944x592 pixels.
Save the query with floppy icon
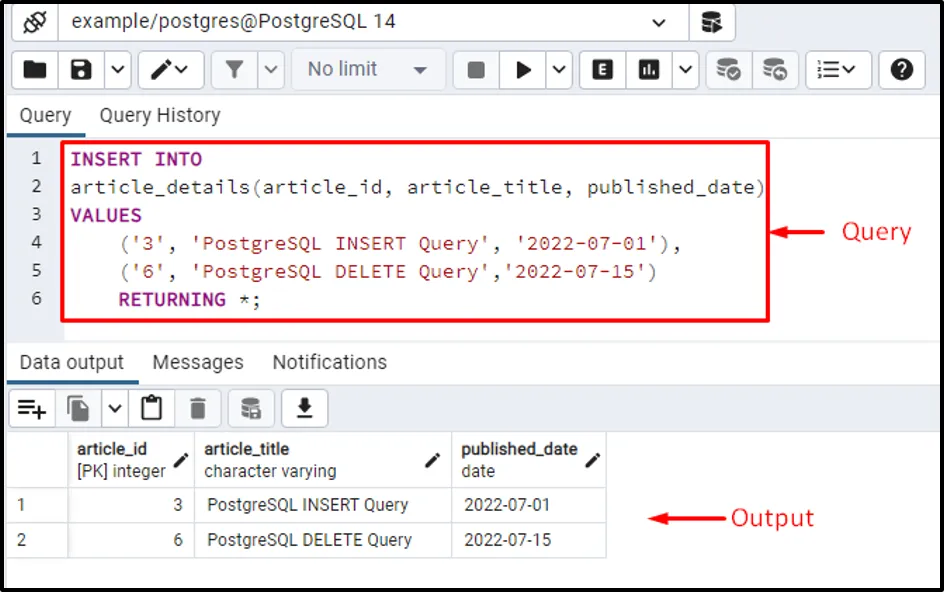tap(81, 70)
